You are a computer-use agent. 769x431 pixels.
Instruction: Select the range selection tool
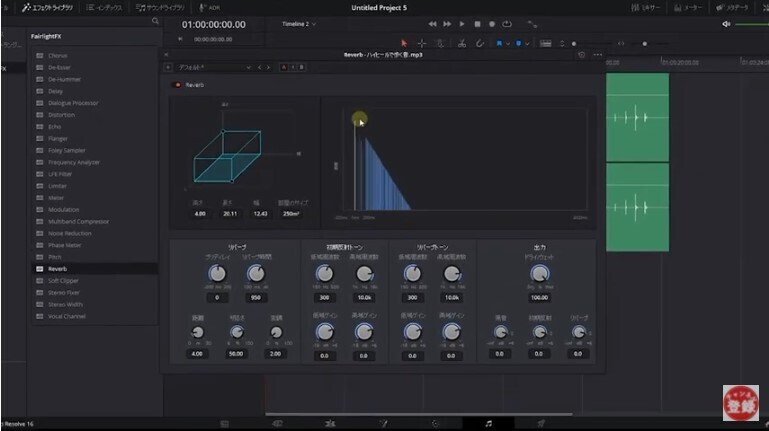(422, 44)
